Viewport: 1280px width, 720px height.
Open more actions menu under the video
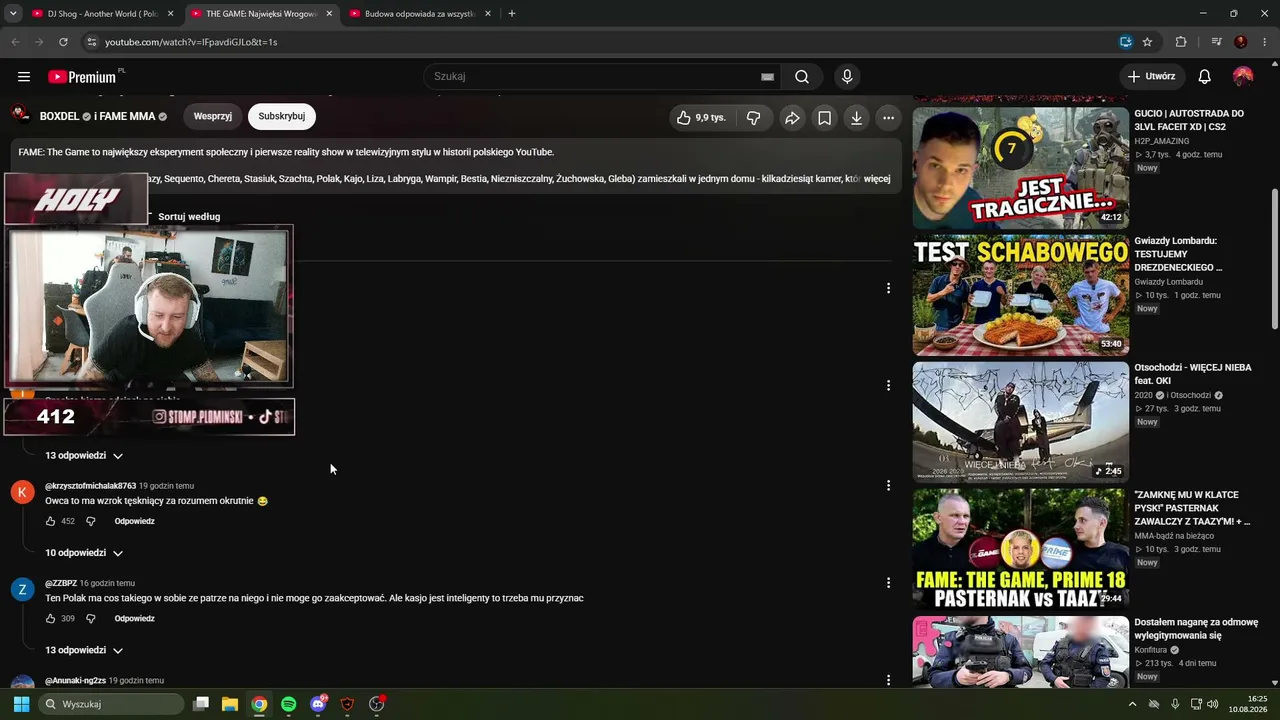(888, 118)
